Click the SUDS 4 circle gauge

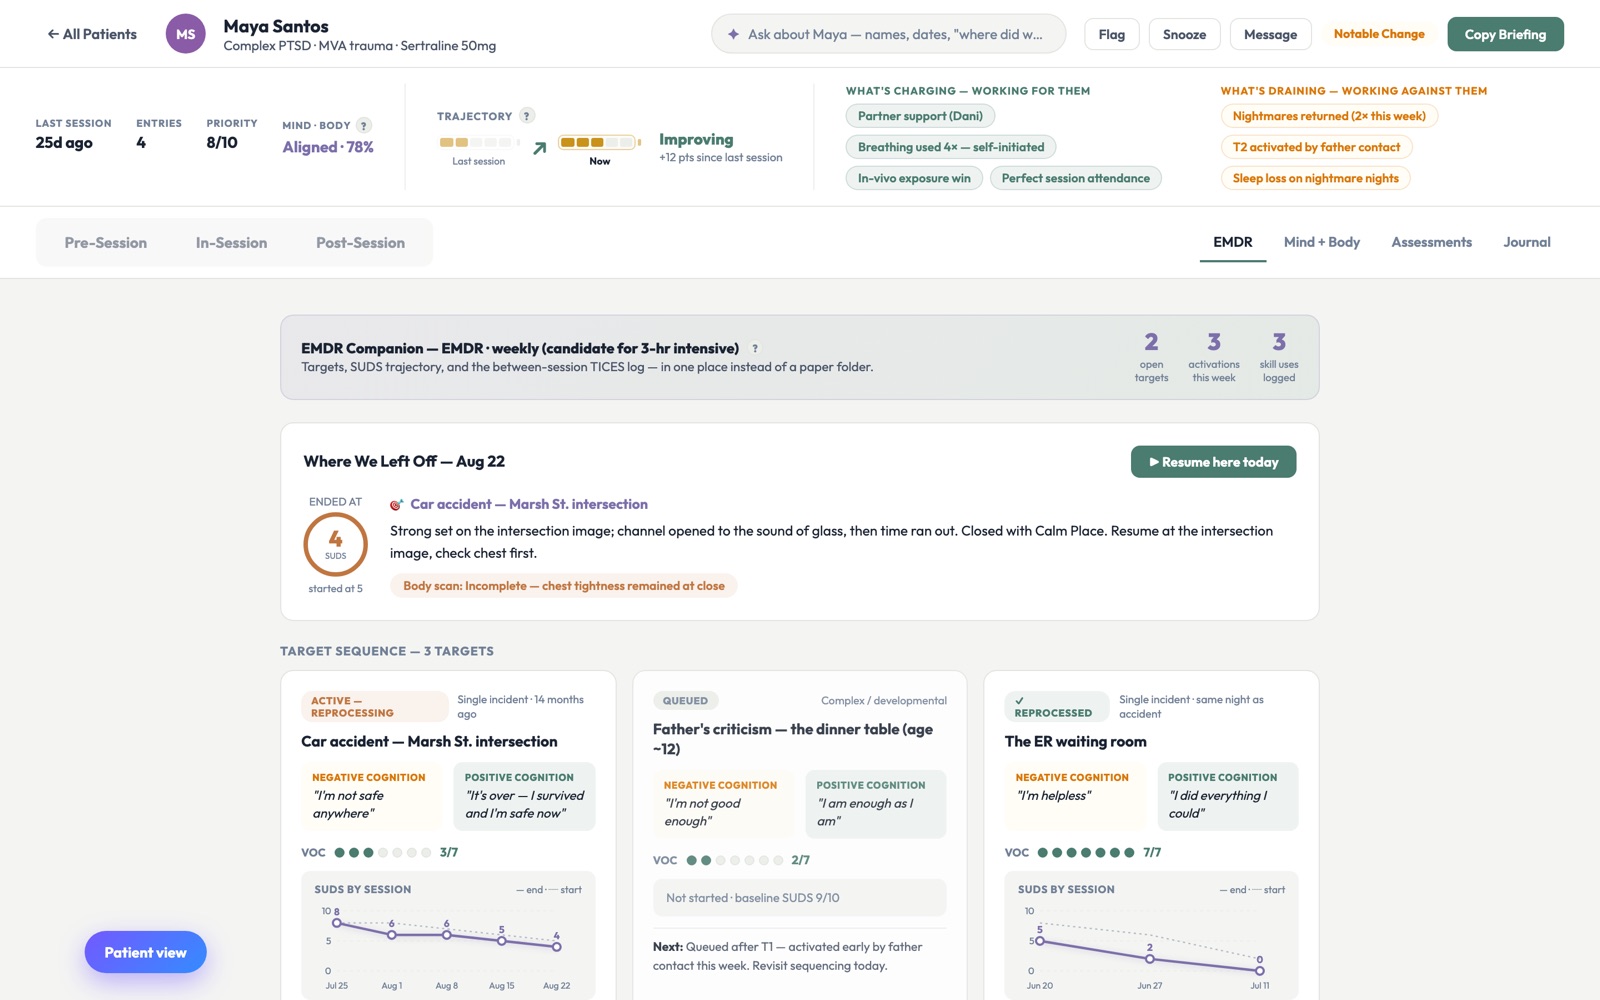coord(335,544)
